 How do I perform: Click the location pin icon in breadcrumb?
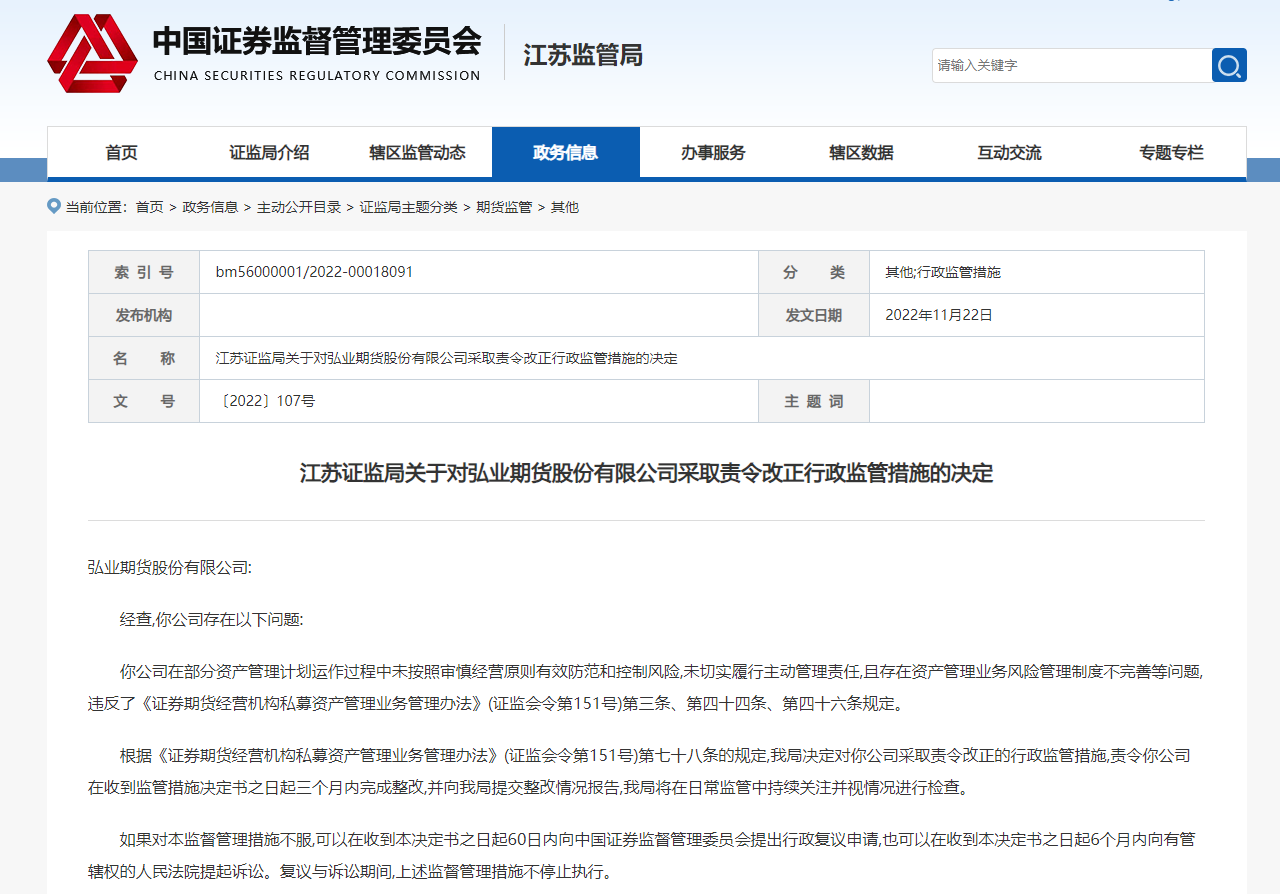(x=54, y=206)
